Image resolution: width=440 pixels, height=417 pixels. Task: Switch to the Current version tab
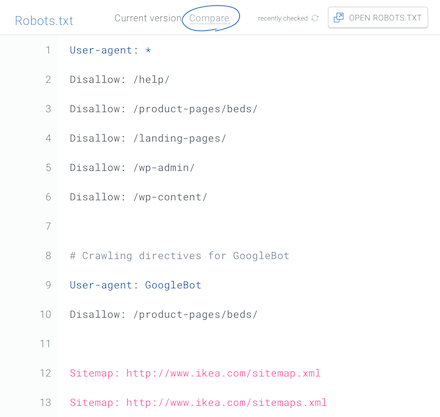tap(148, 18)
